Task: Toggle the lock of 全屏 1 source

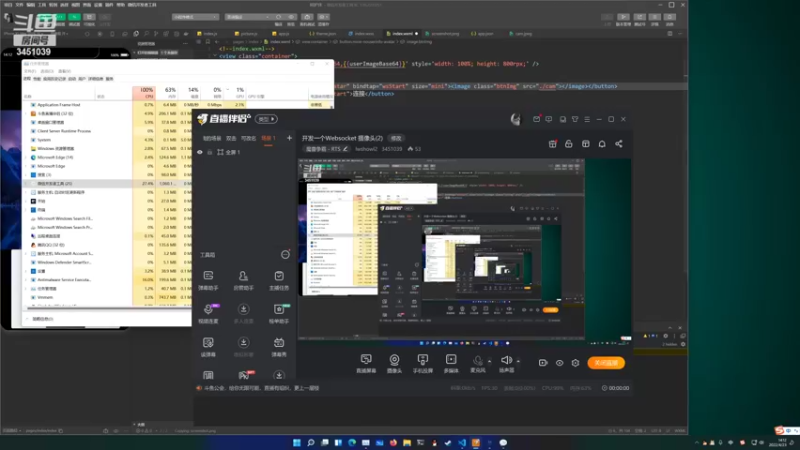Action: click(x=210, y=152)
